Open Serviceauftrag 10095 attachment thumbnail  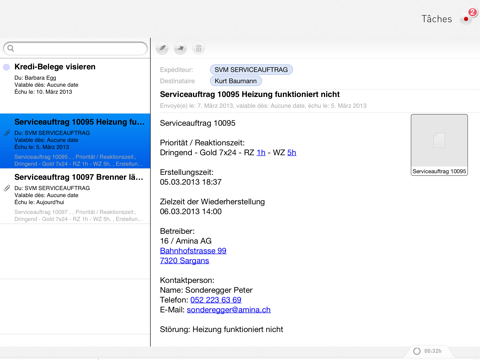[439, 145]
